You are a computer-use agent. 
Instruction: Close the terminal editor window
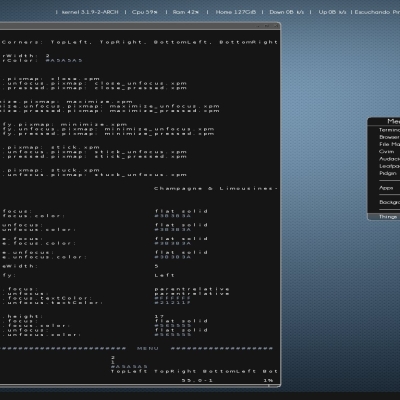pos(276,26)
